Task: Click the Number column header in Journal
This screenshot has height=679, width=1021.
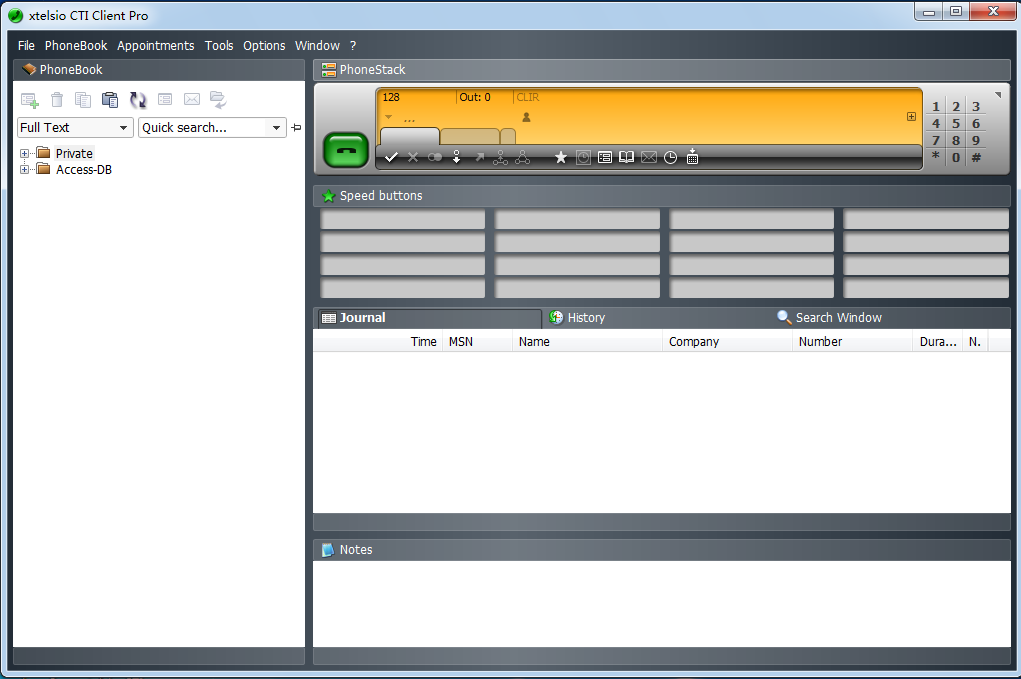Action: (852, 342)
